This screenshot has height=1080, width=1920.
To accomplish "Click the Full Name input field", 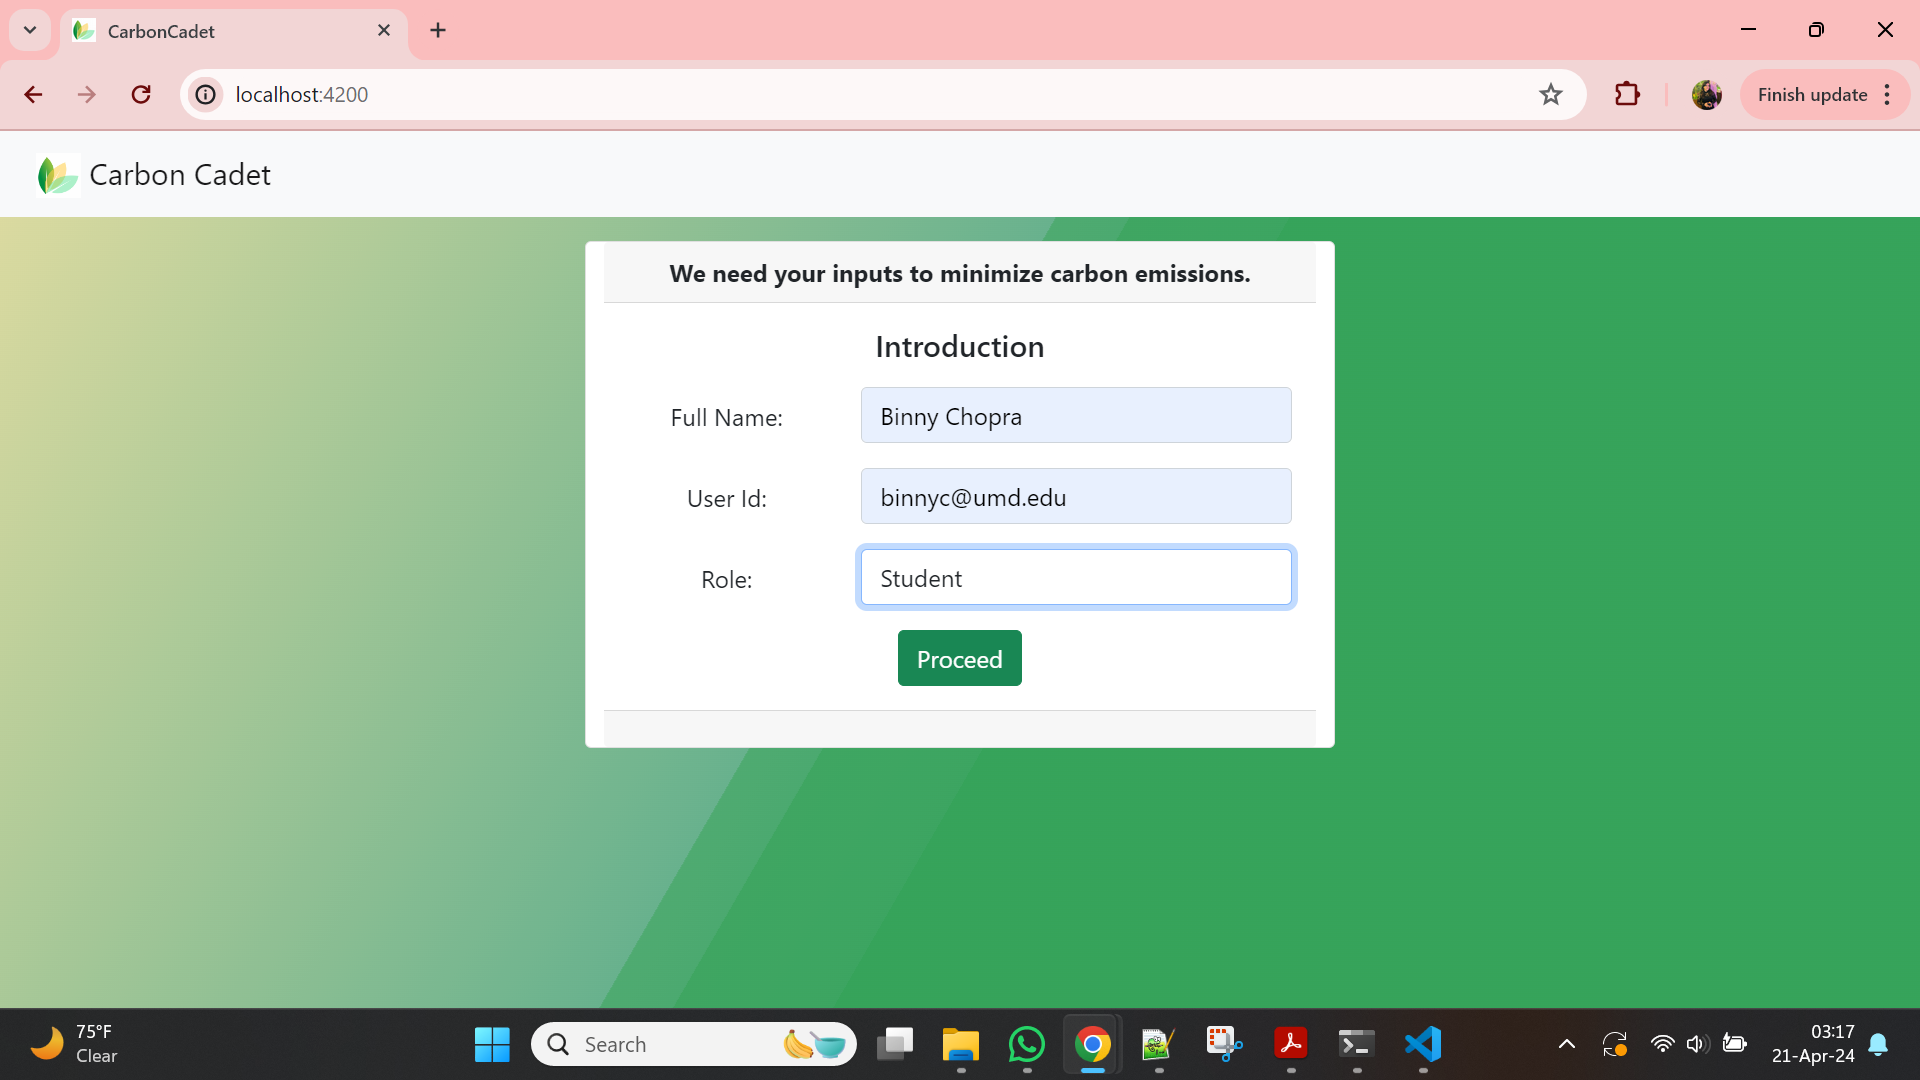I will pyautogui.click(x=1075, y=416).
